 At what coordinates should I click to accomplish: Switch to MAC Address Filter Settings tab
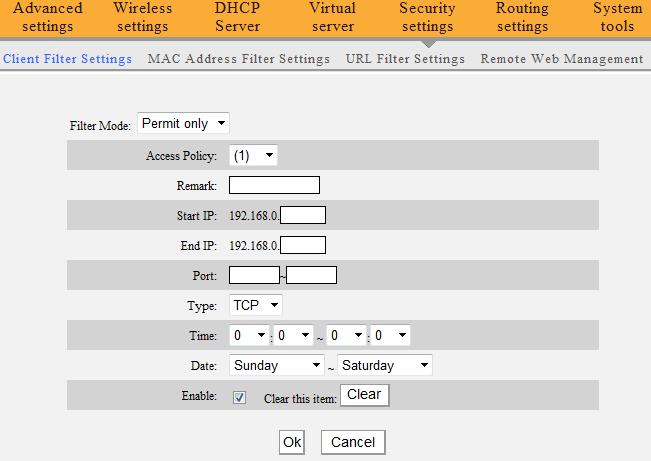(x=238, y=59)
